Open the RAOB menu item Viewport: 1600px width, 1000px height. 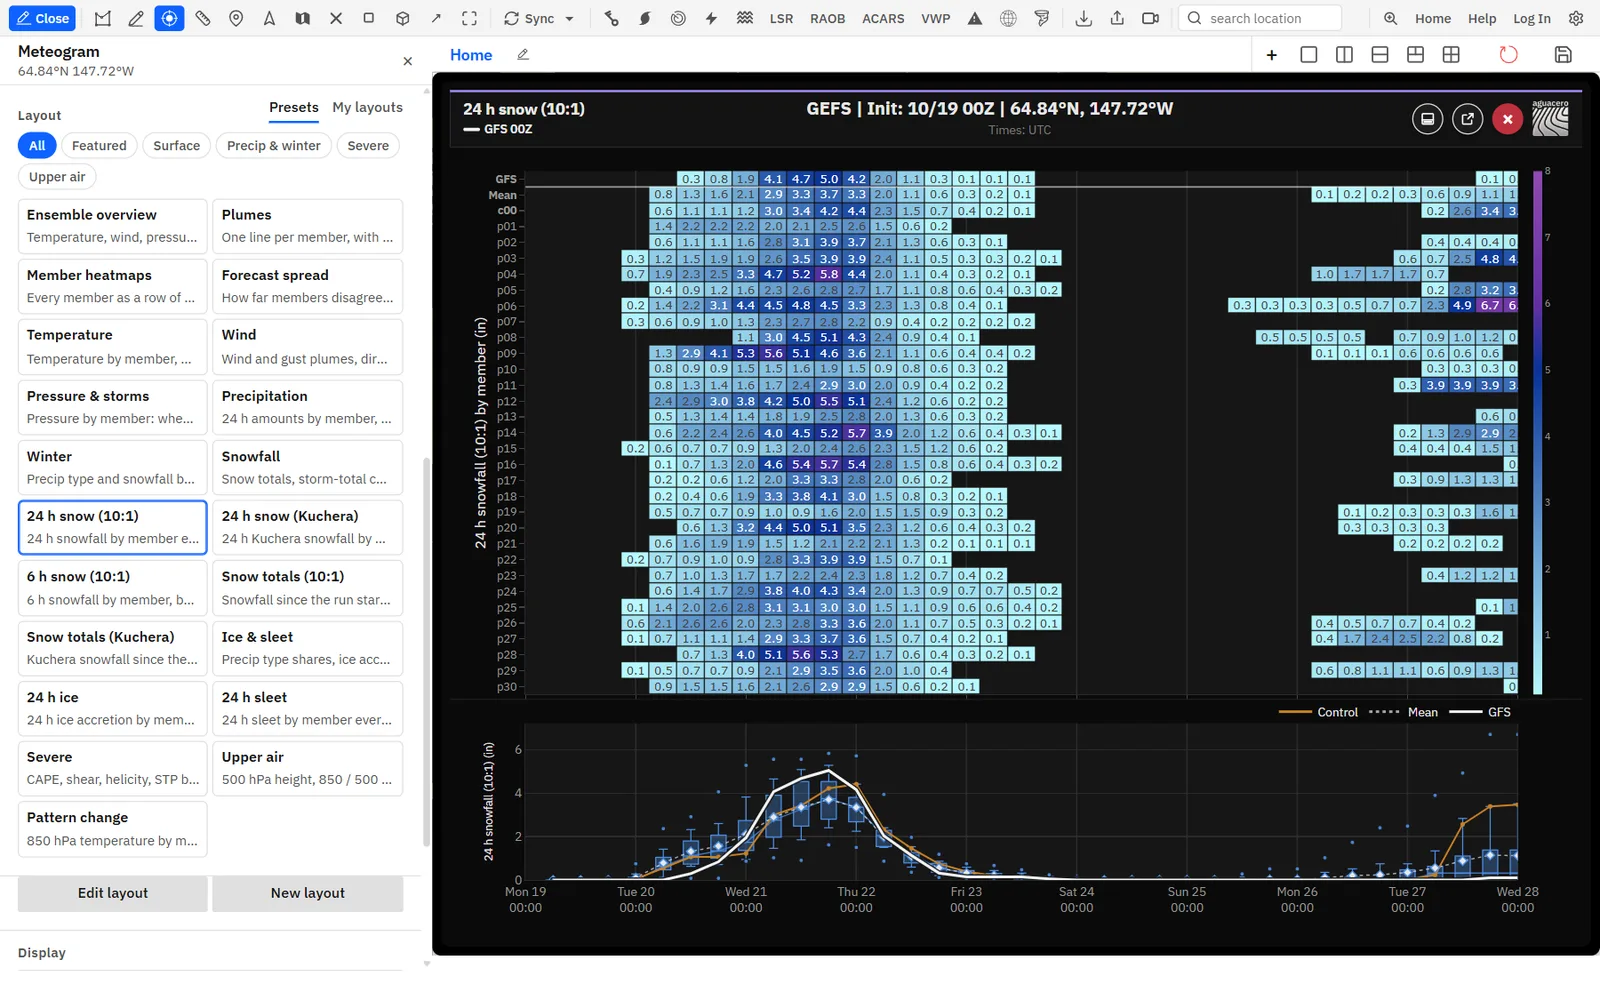[x=827, y=18]
